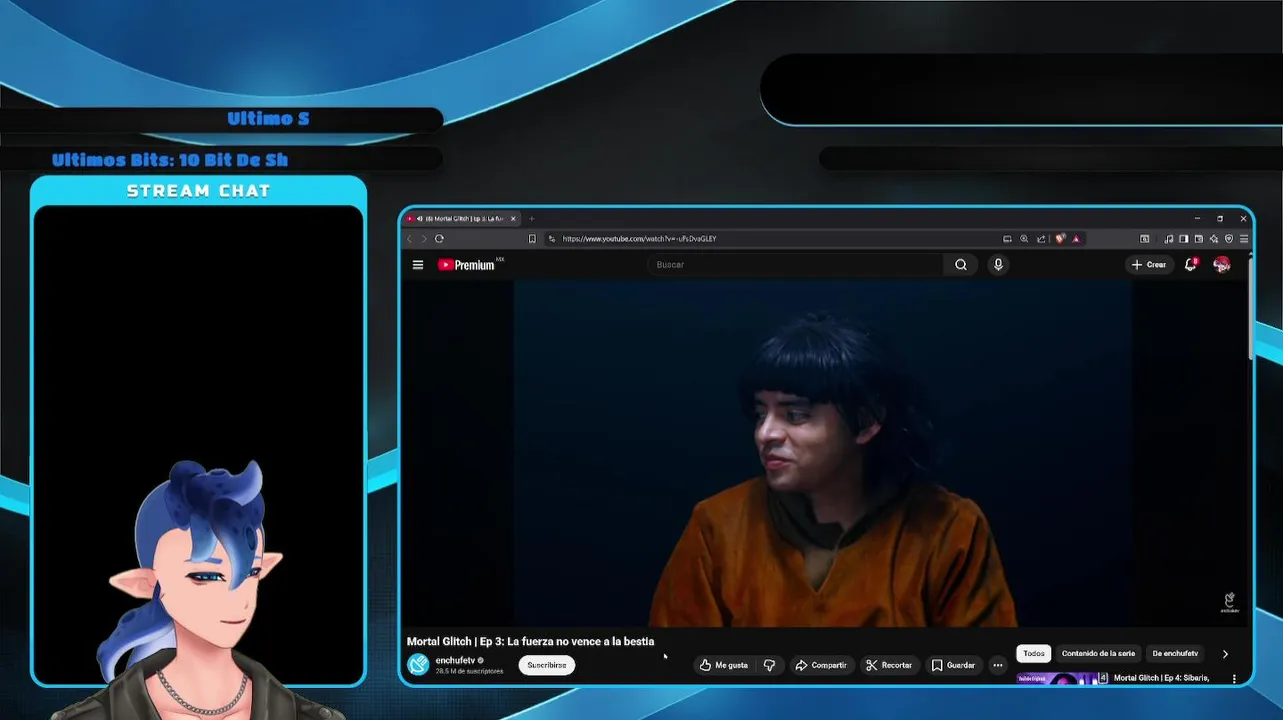Show more filter chips with right arrow

tap(1225, 654)
